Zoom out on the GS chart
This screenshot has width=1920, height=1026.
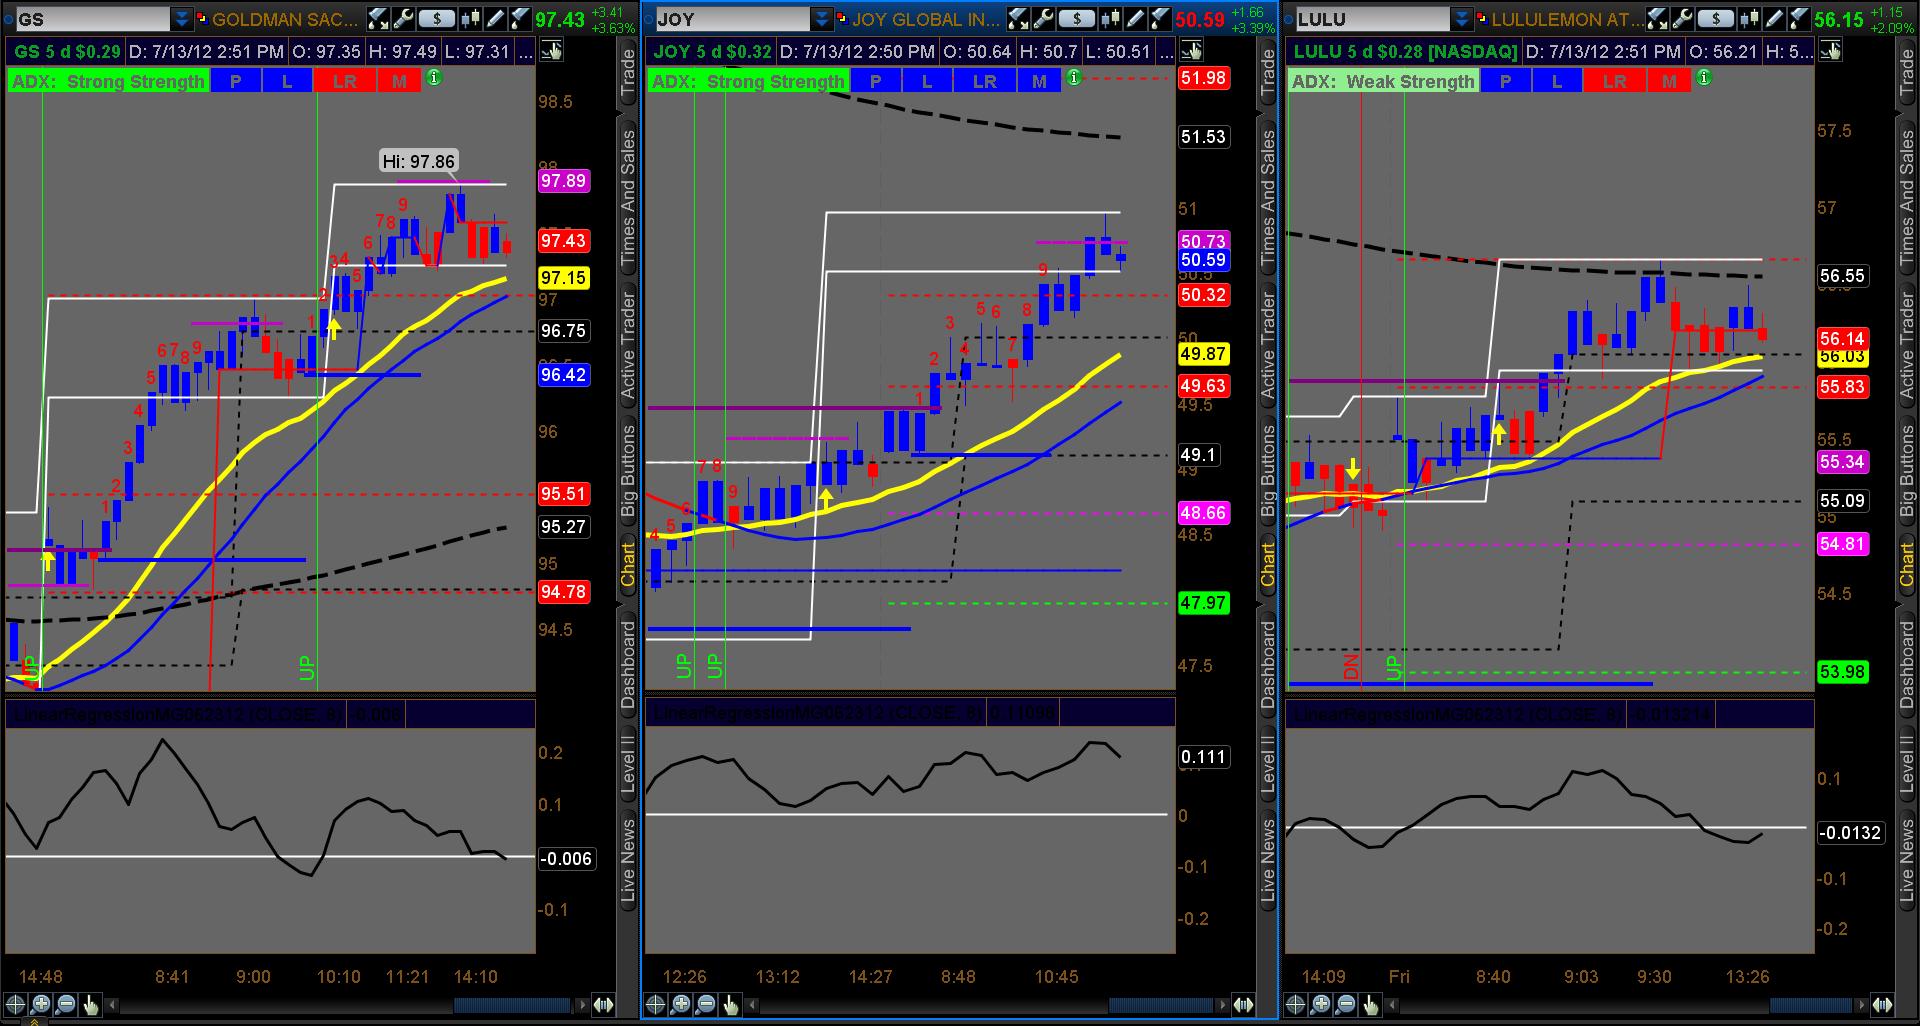(x=66, y=1005)
